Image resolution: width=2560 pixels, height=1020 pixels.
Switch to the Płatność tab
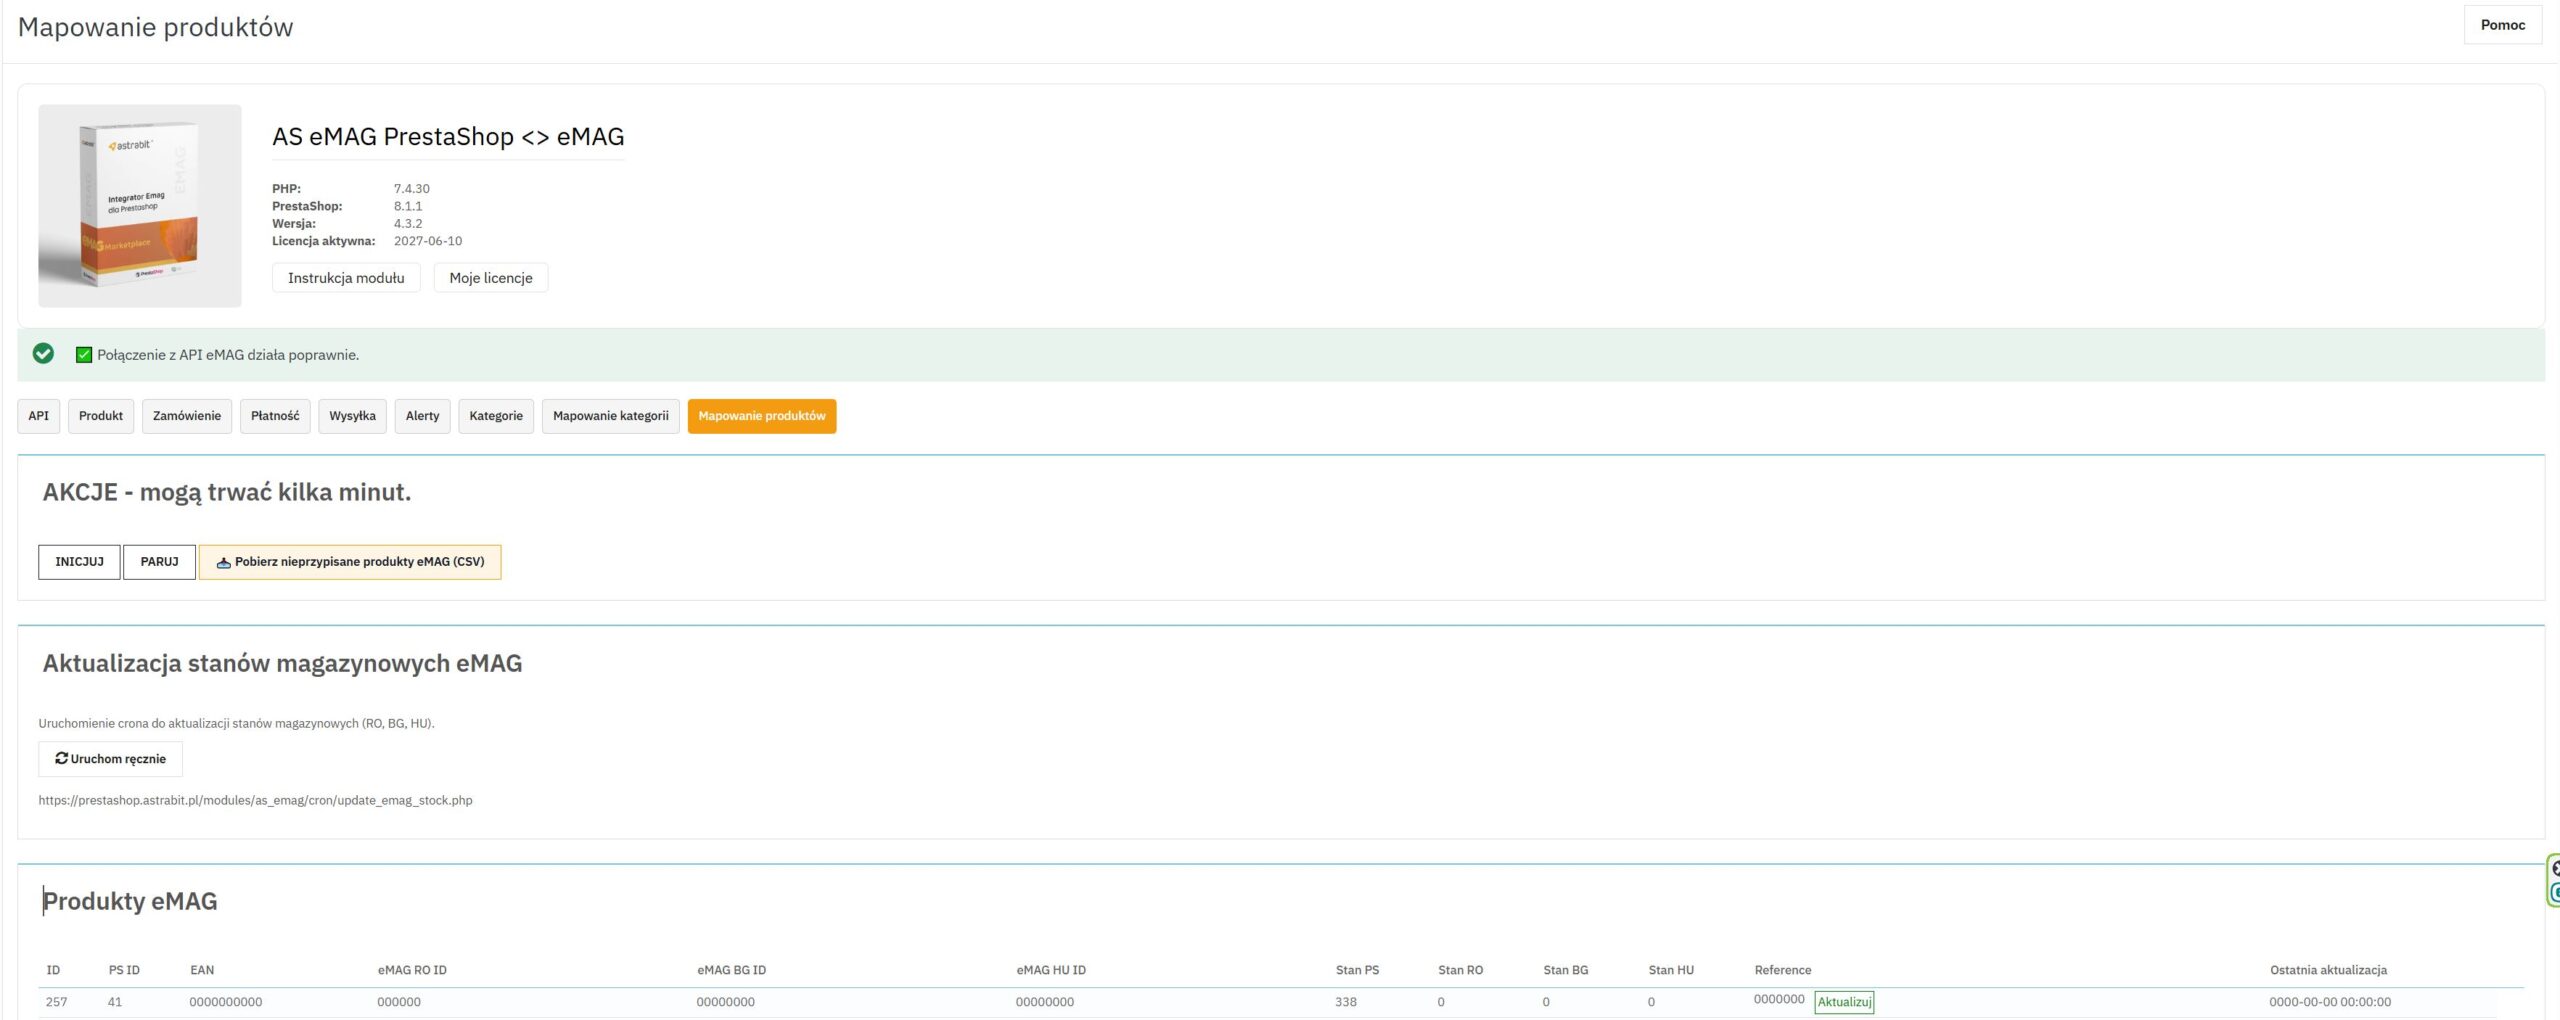[x=275, y=416]
